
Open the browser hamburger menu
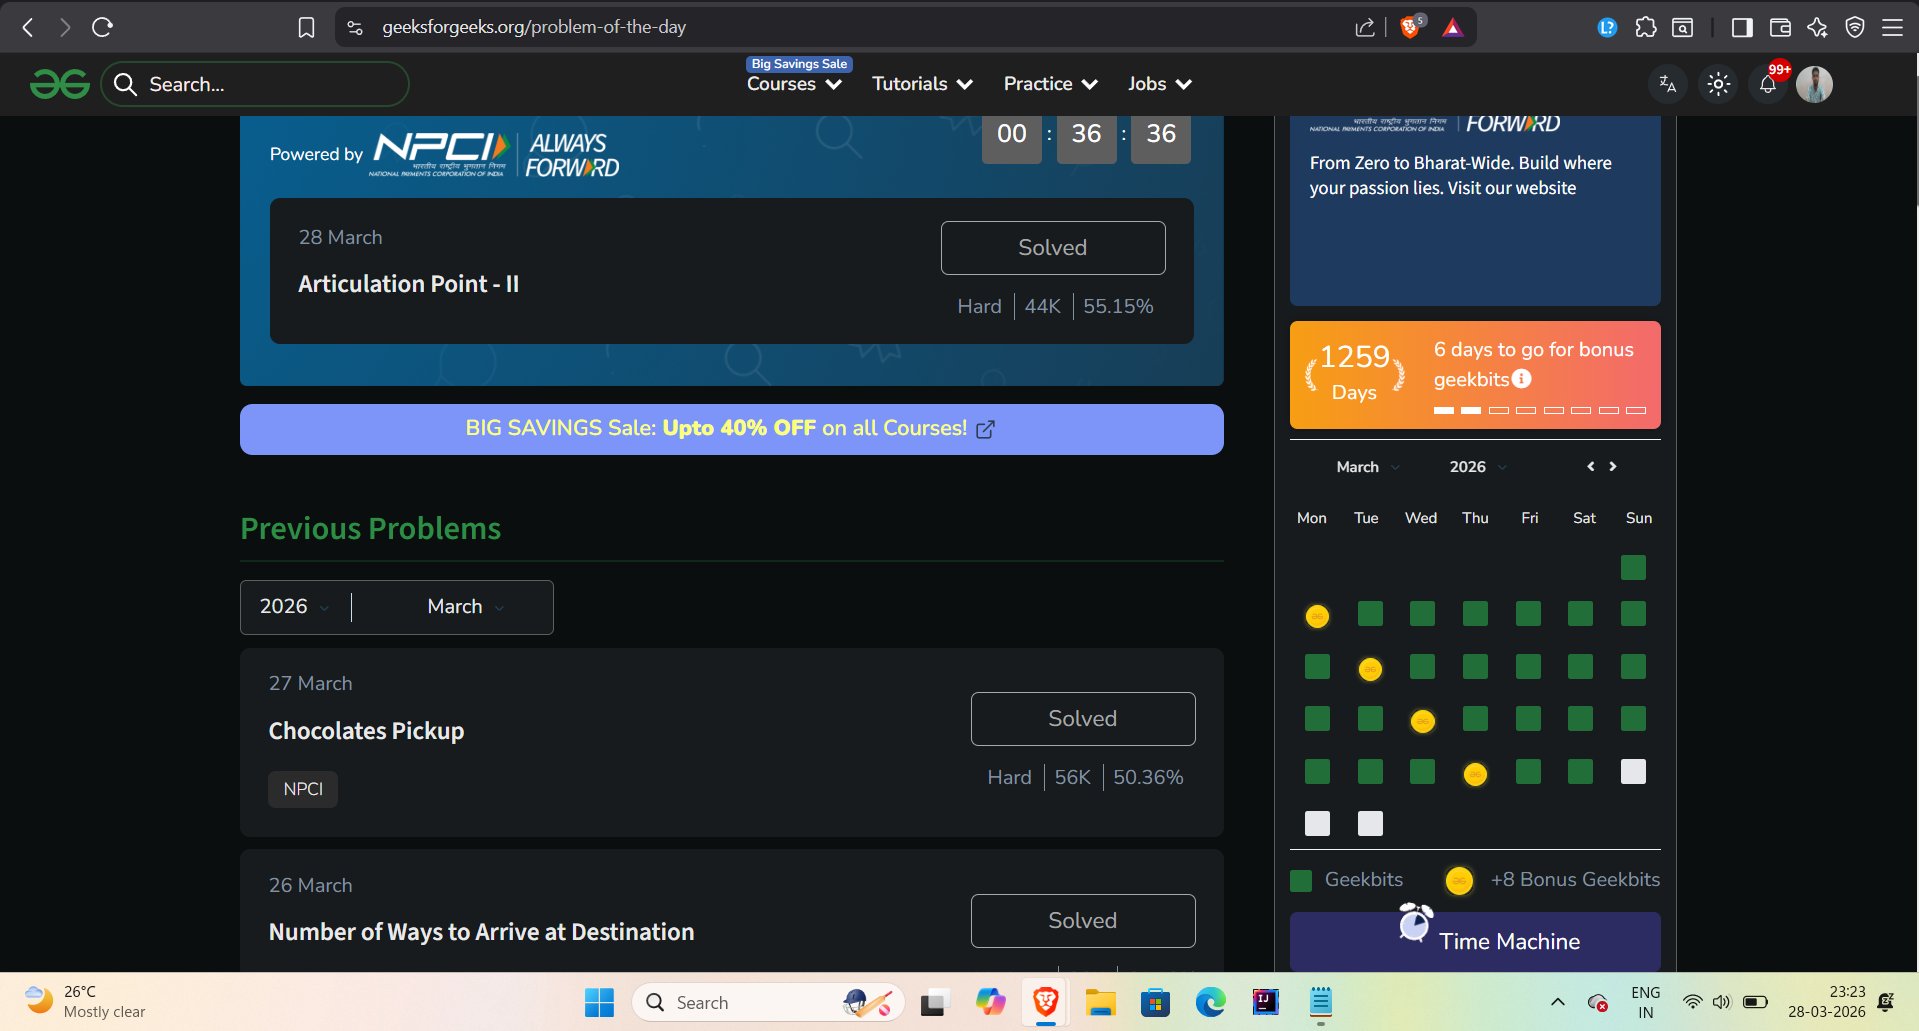pos(1893,27)
